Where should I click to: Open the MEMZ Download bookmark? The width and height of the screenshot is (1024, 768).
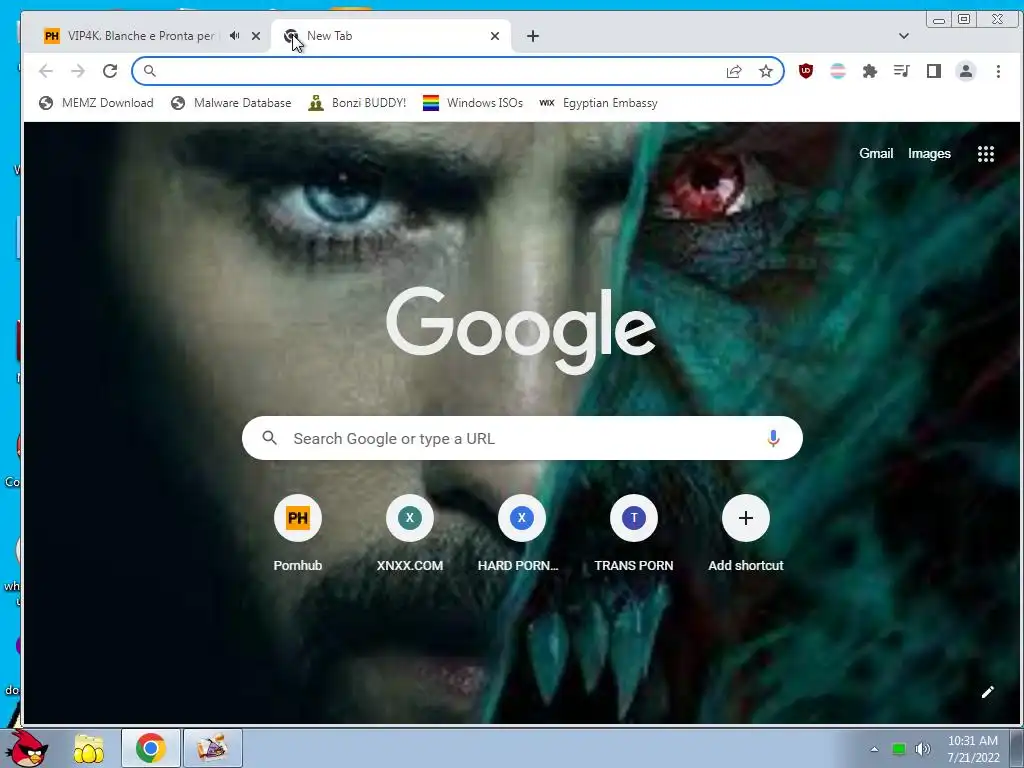(96, 103)
